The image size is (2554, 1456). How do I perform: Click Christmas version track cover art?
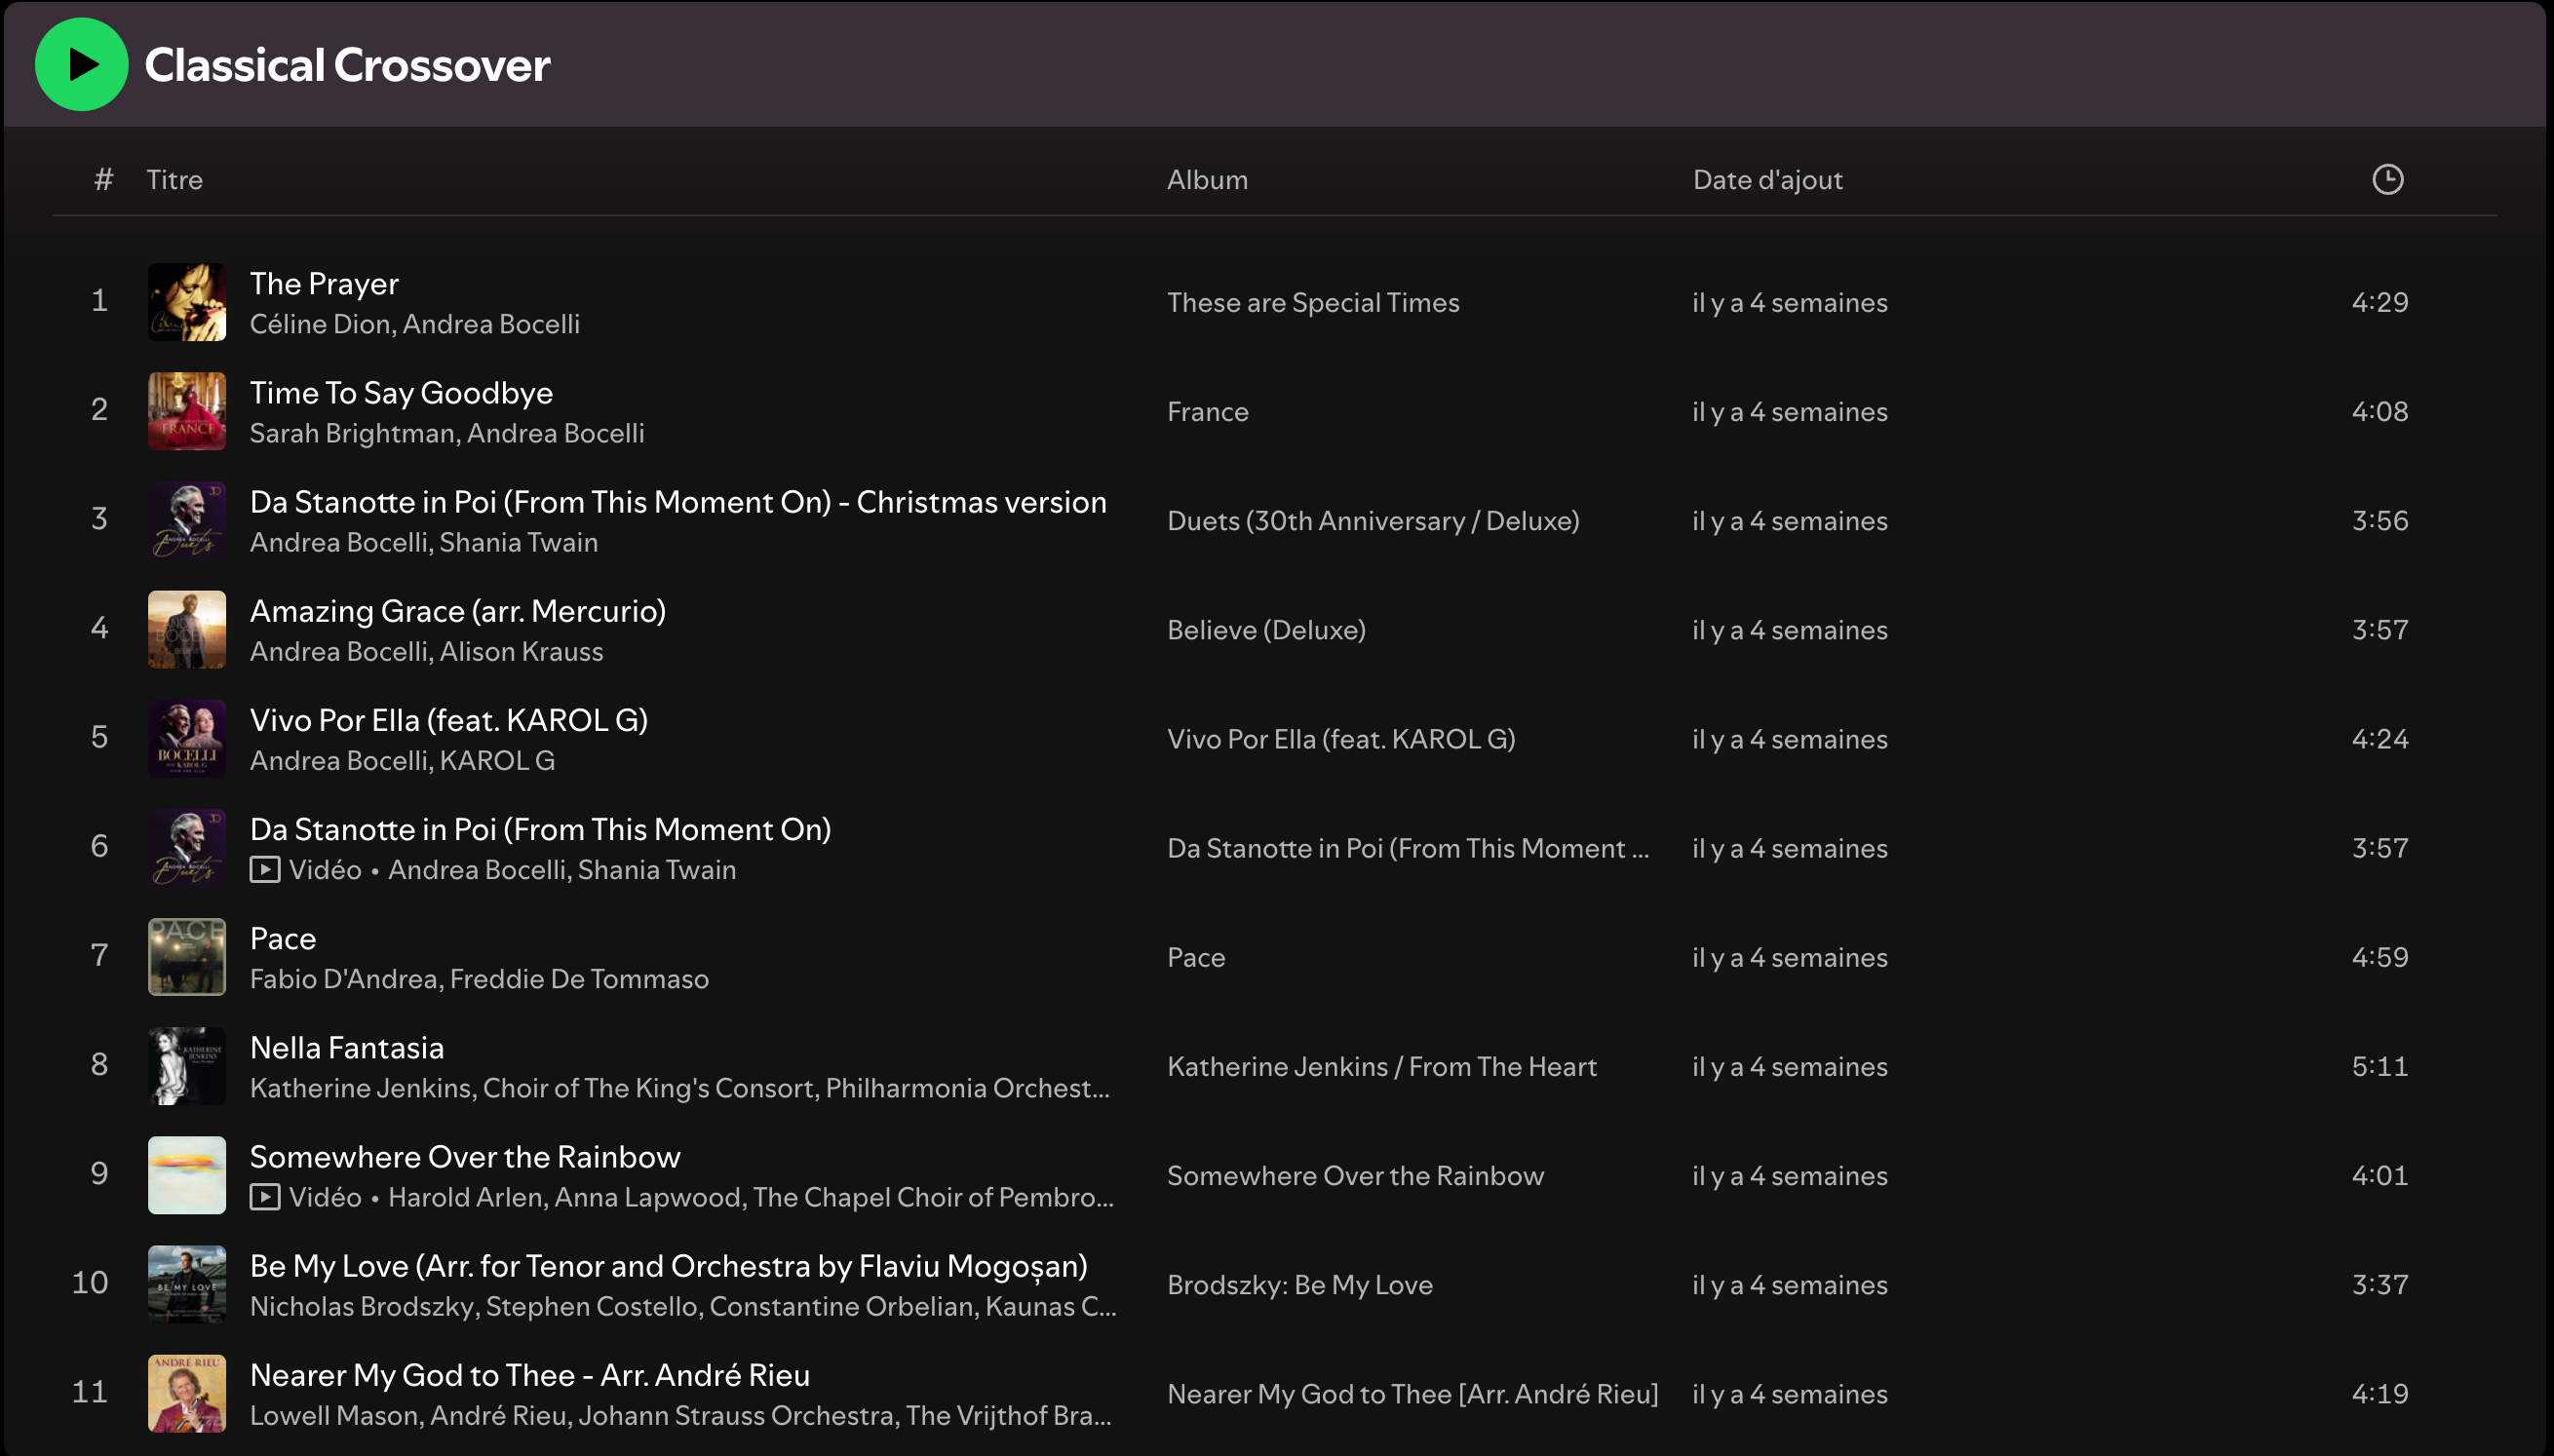[x=187, y=520]
